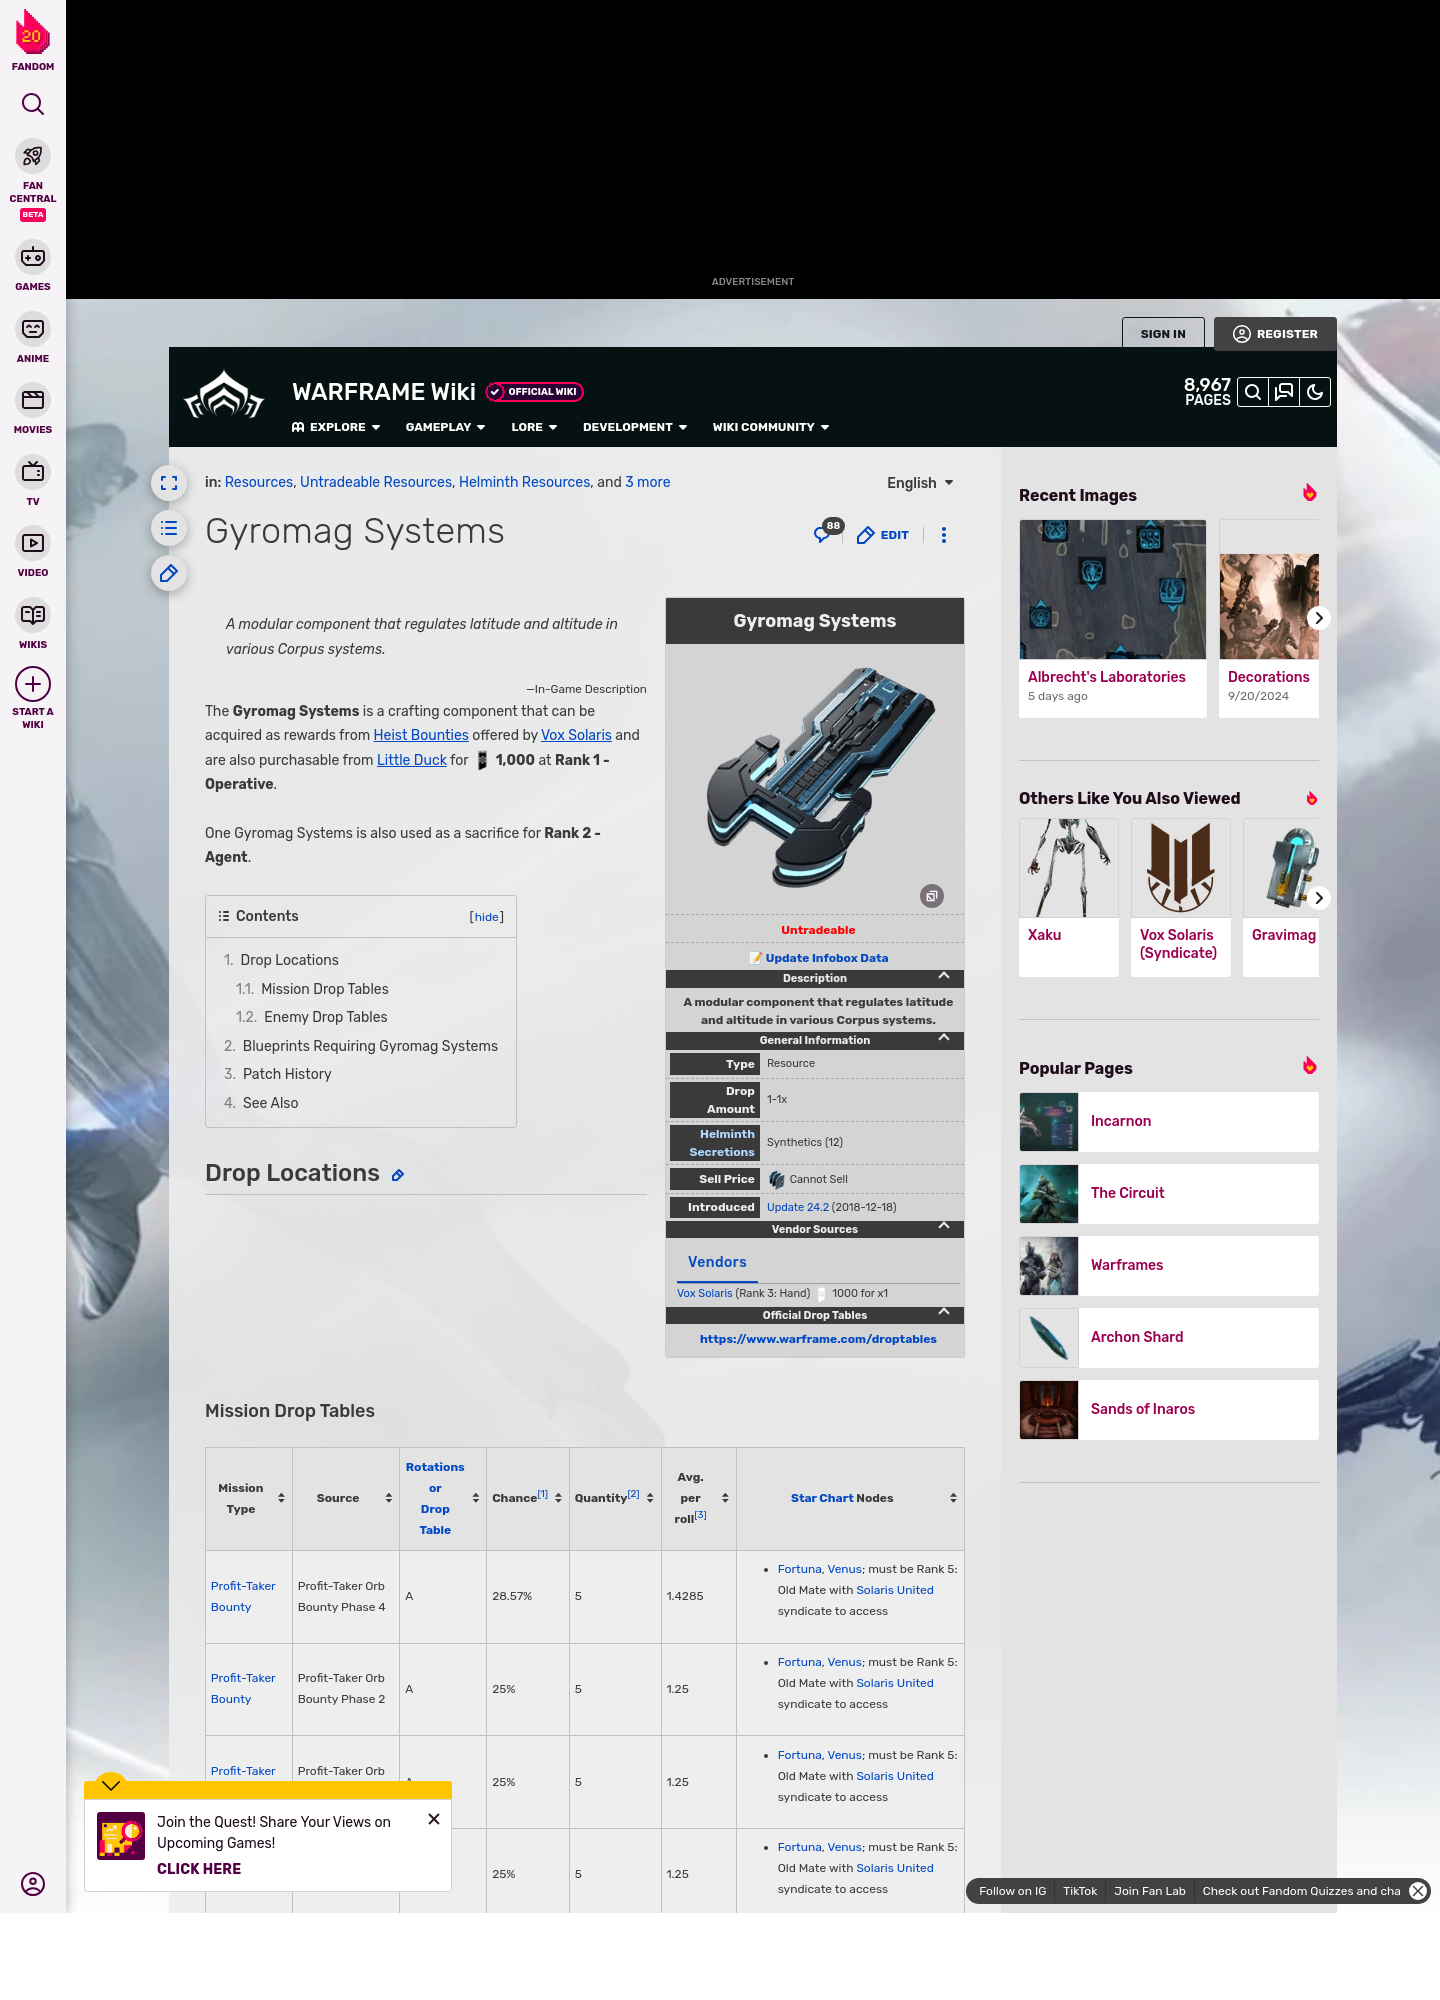Click the WARFRAME Wiki lotus logo

224,396
